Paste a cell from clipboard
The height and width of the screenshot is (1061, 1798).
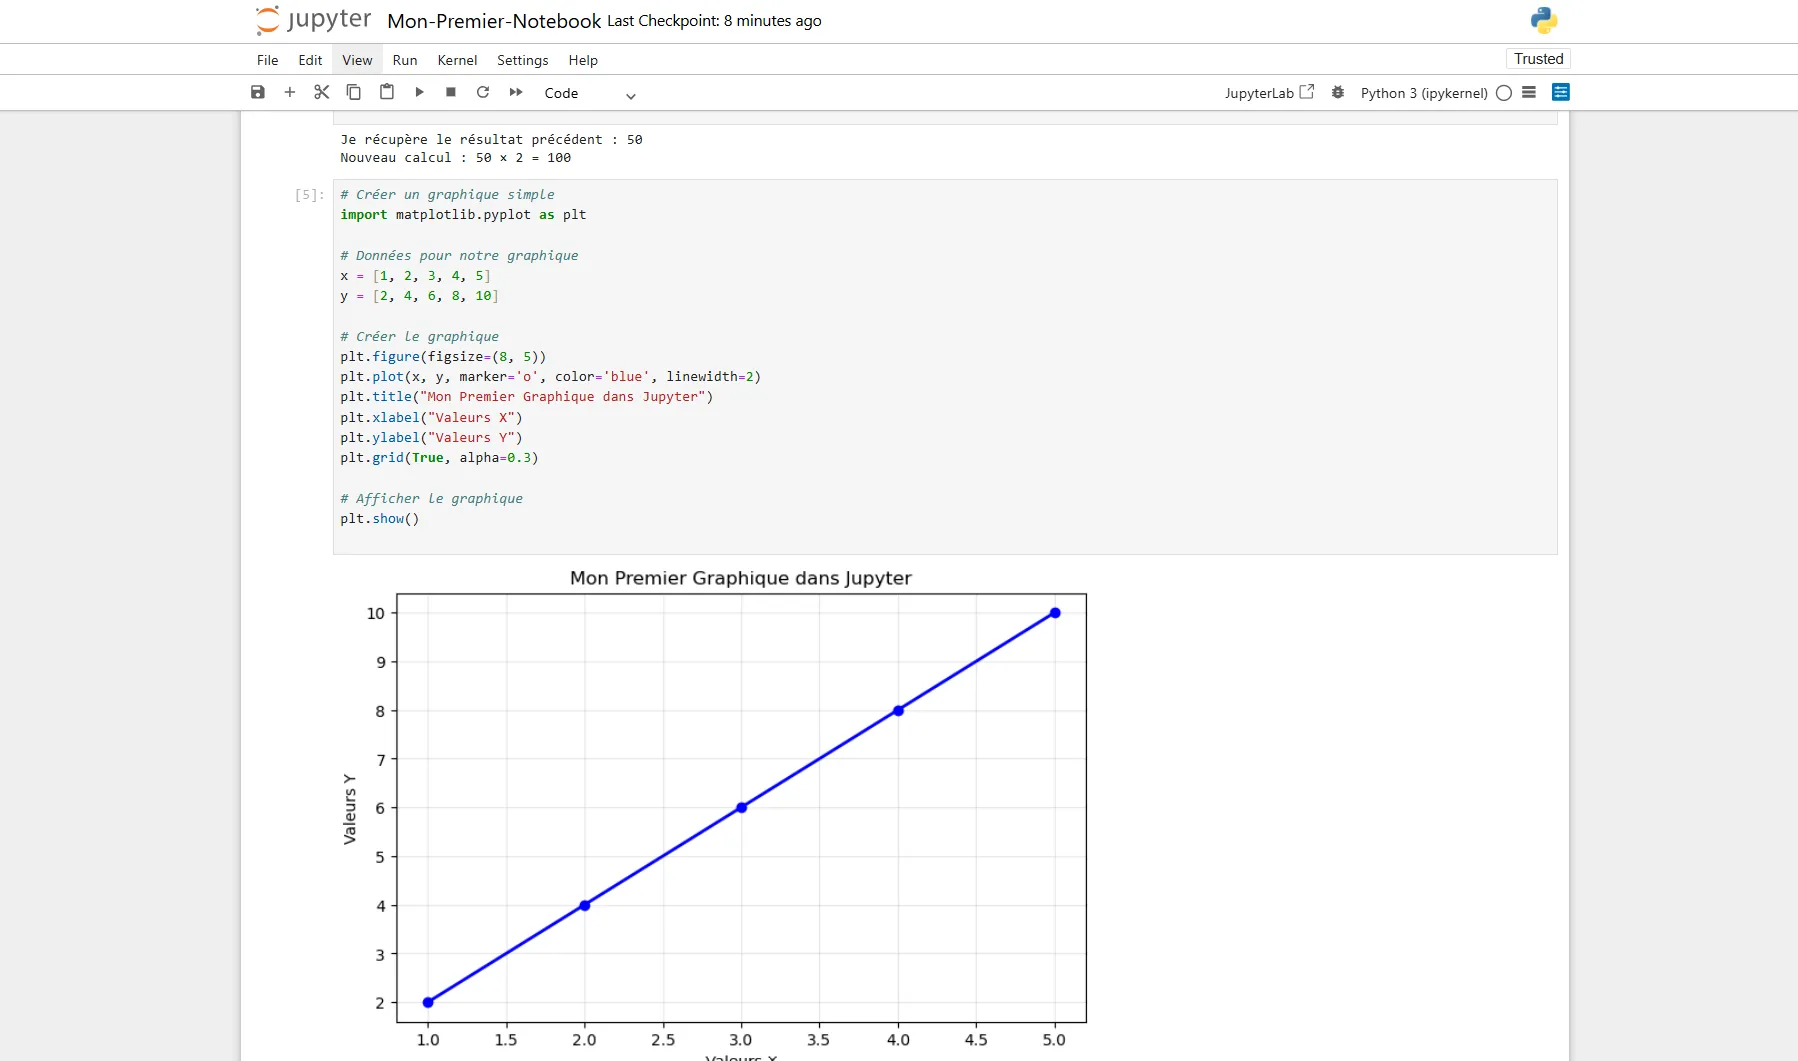[386, 92]
